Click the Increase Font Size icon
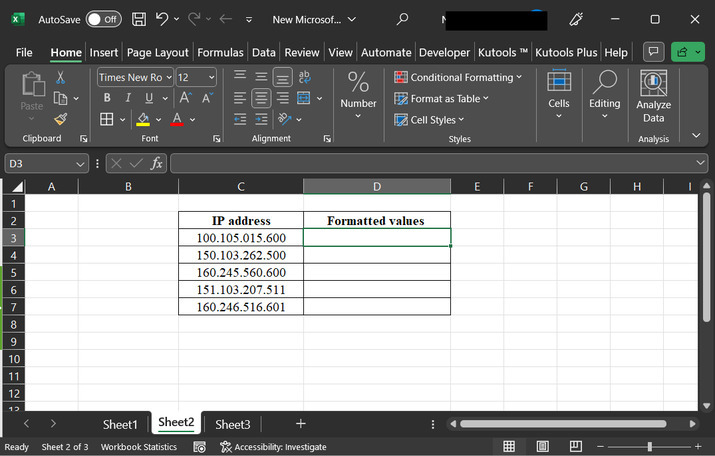The height and width of the screenshot is (456, 715). coord(185,98)
